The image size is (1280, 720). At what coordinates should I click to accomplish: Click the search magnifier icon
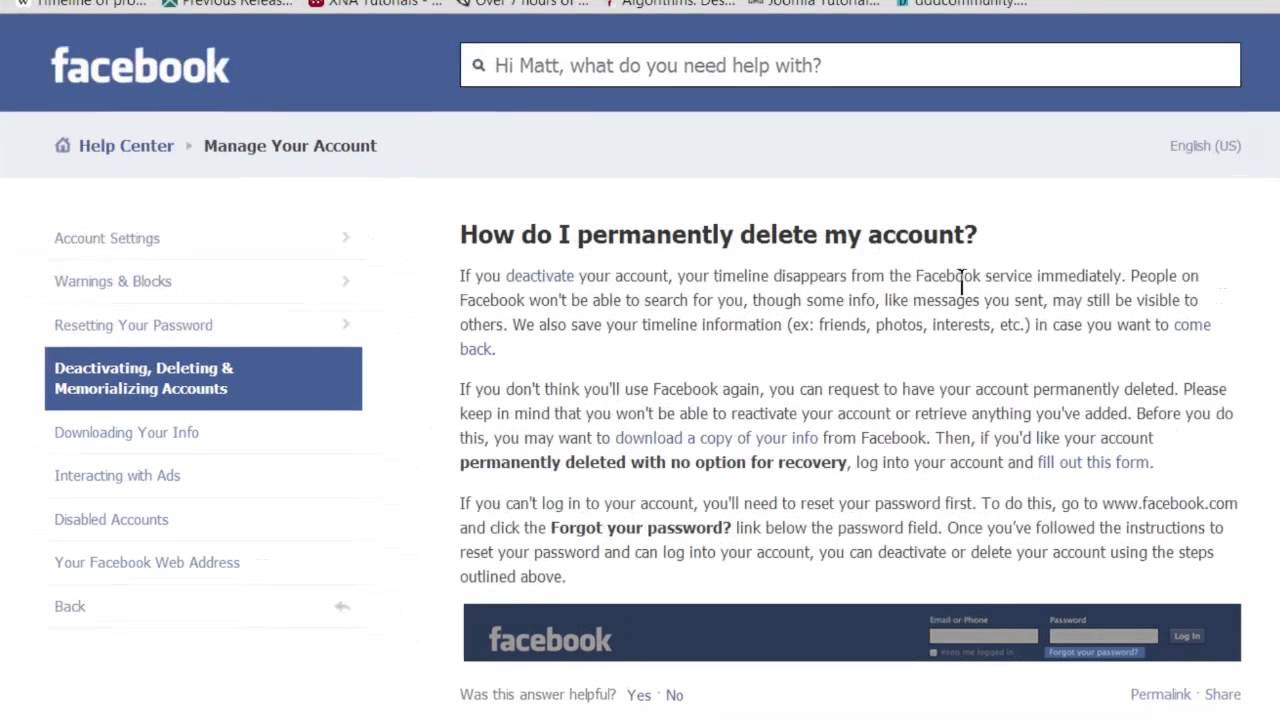(x=478, y=65)
